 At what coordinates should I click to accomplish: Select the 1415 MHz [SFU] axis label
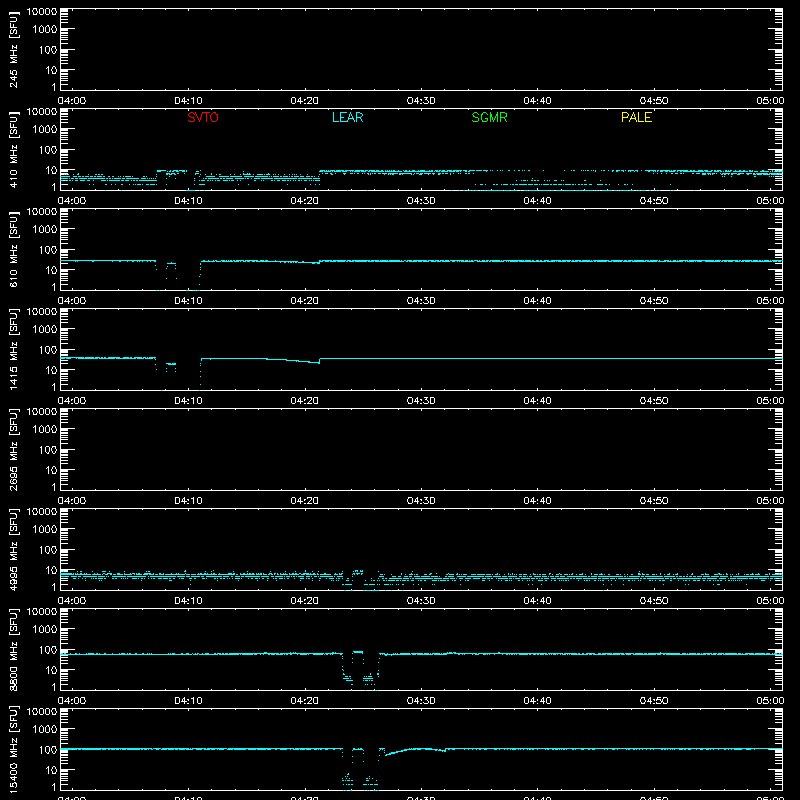pyautogui.click(x=13, y=349)
